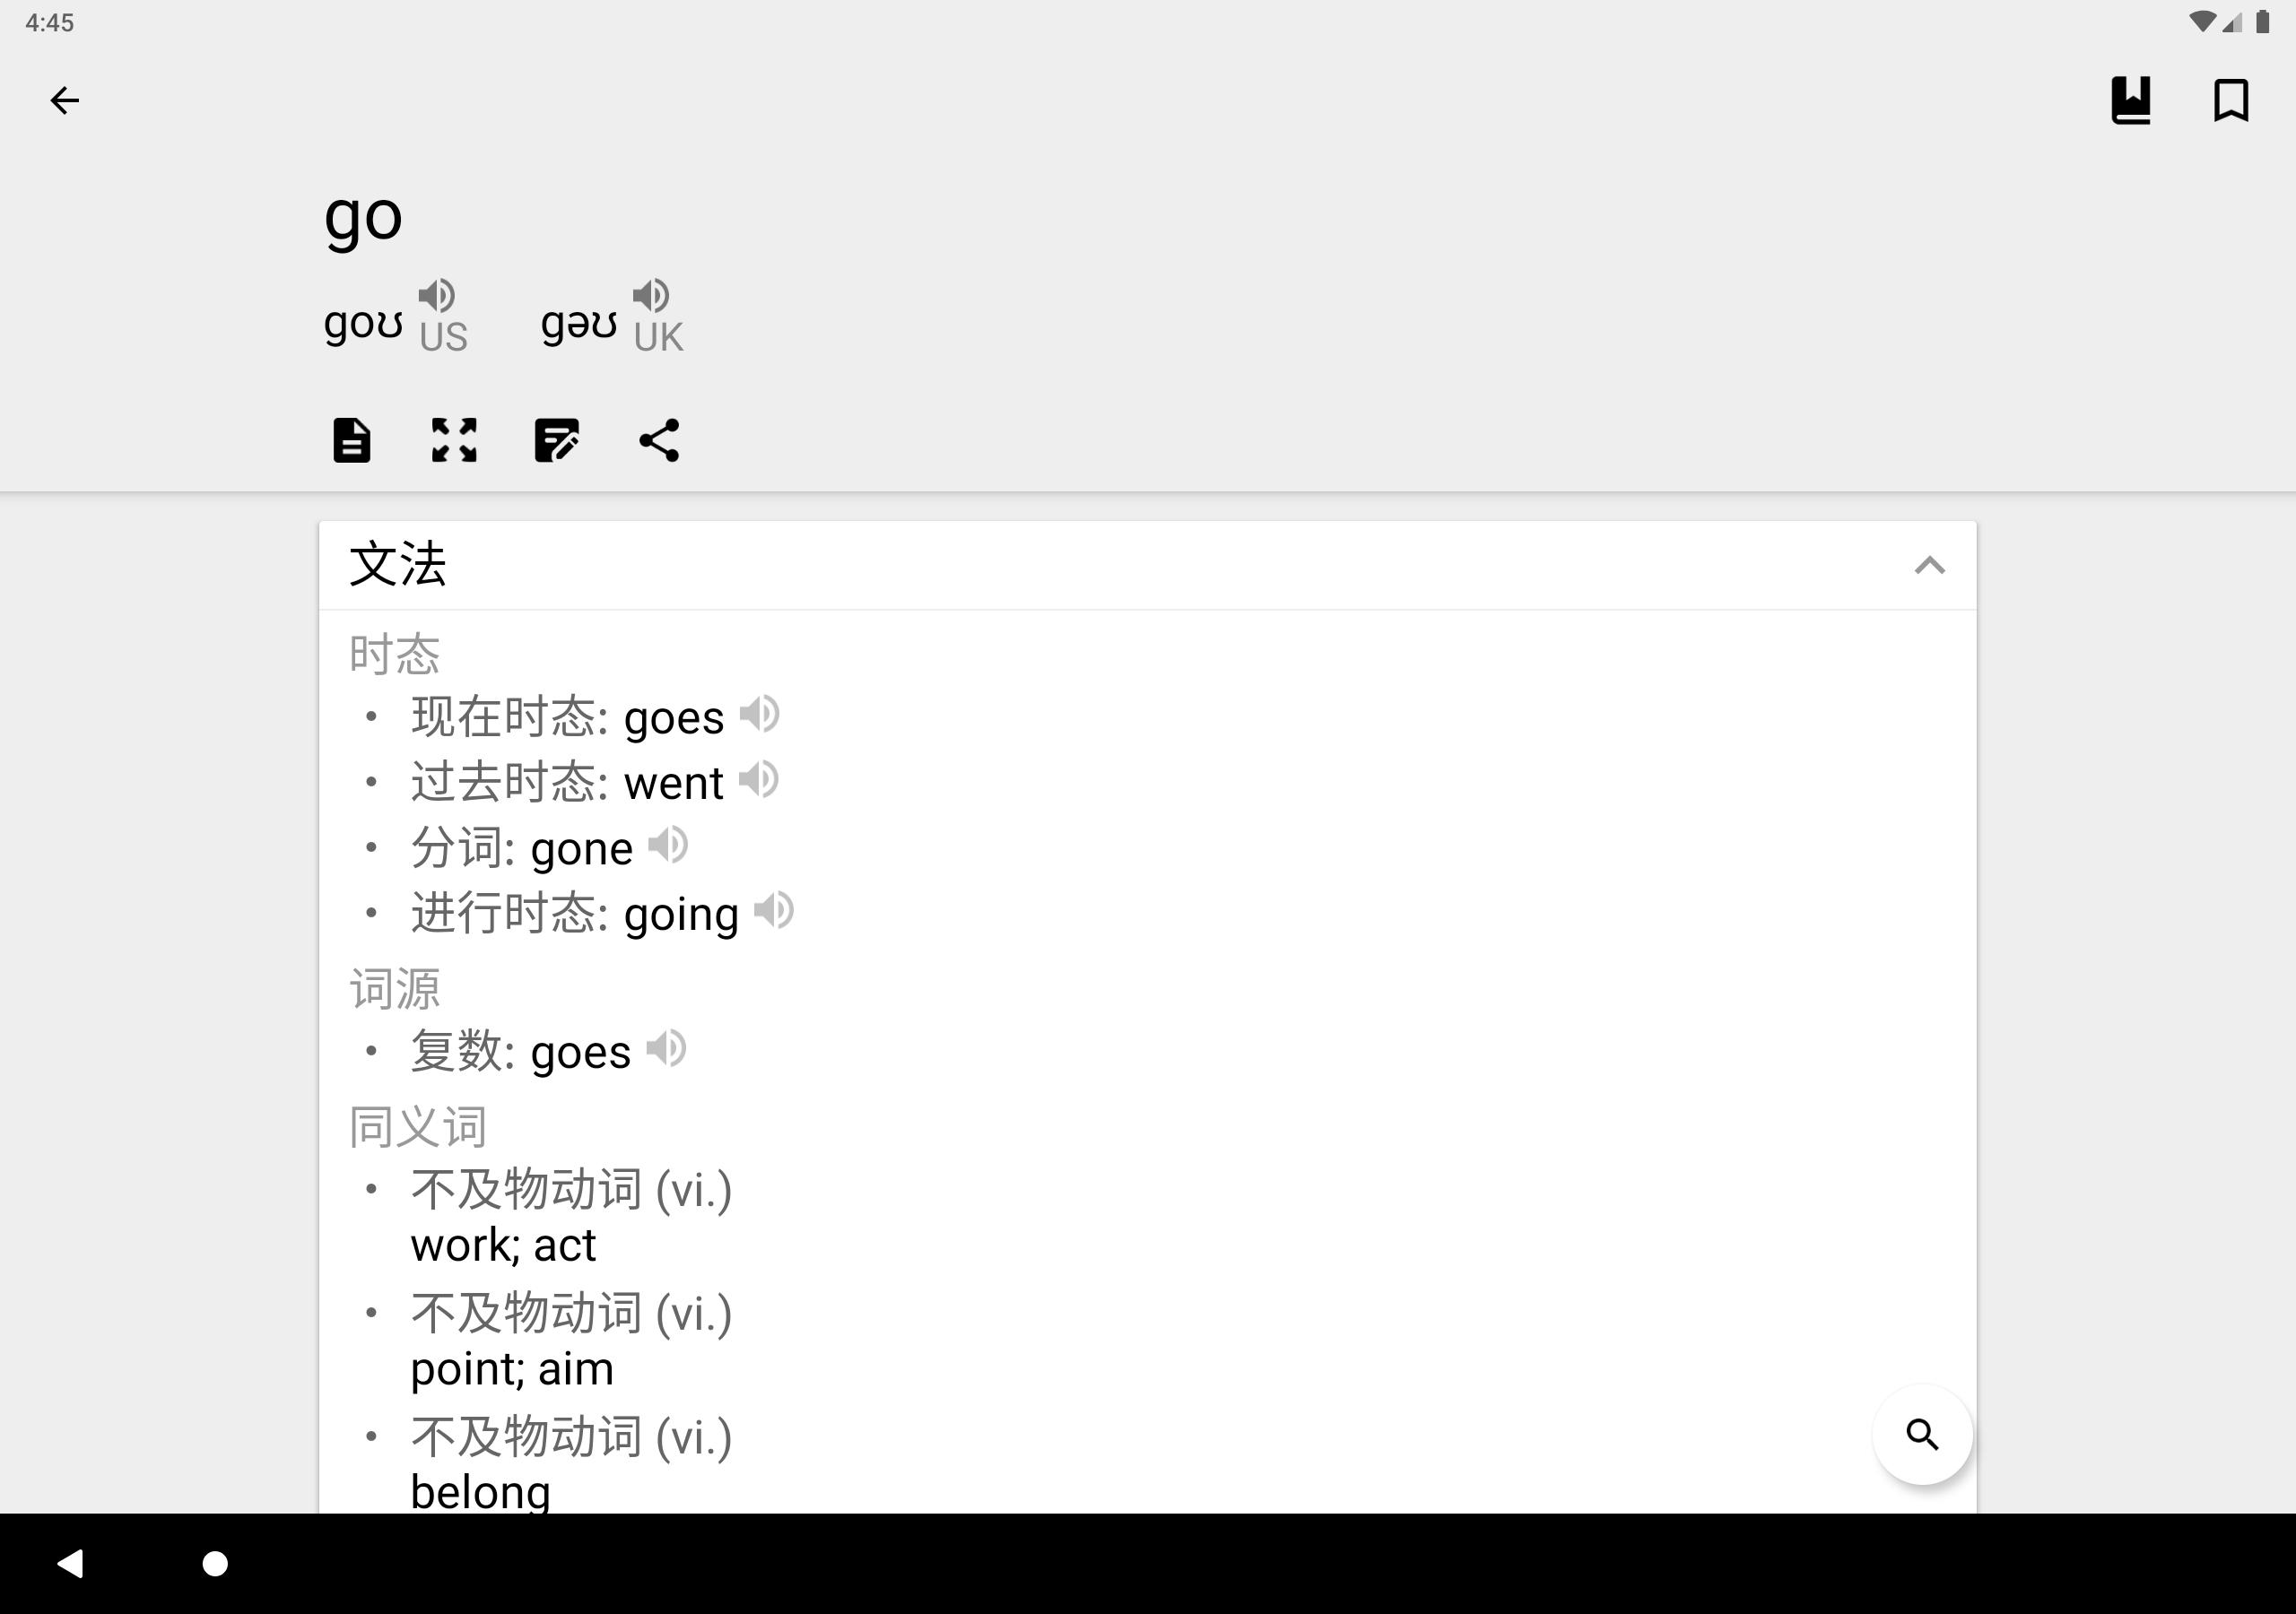Tap the synonyms work; act
The height and width of the screenshot is (1614, 2296).
coord(503,1245)
